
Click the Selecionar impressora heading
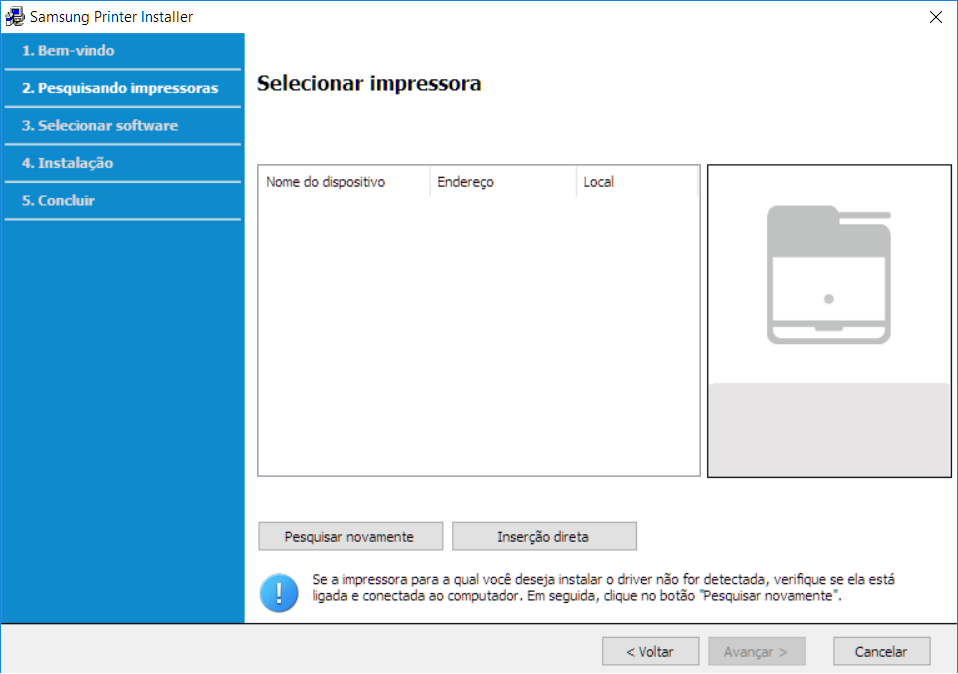(369, 84)
